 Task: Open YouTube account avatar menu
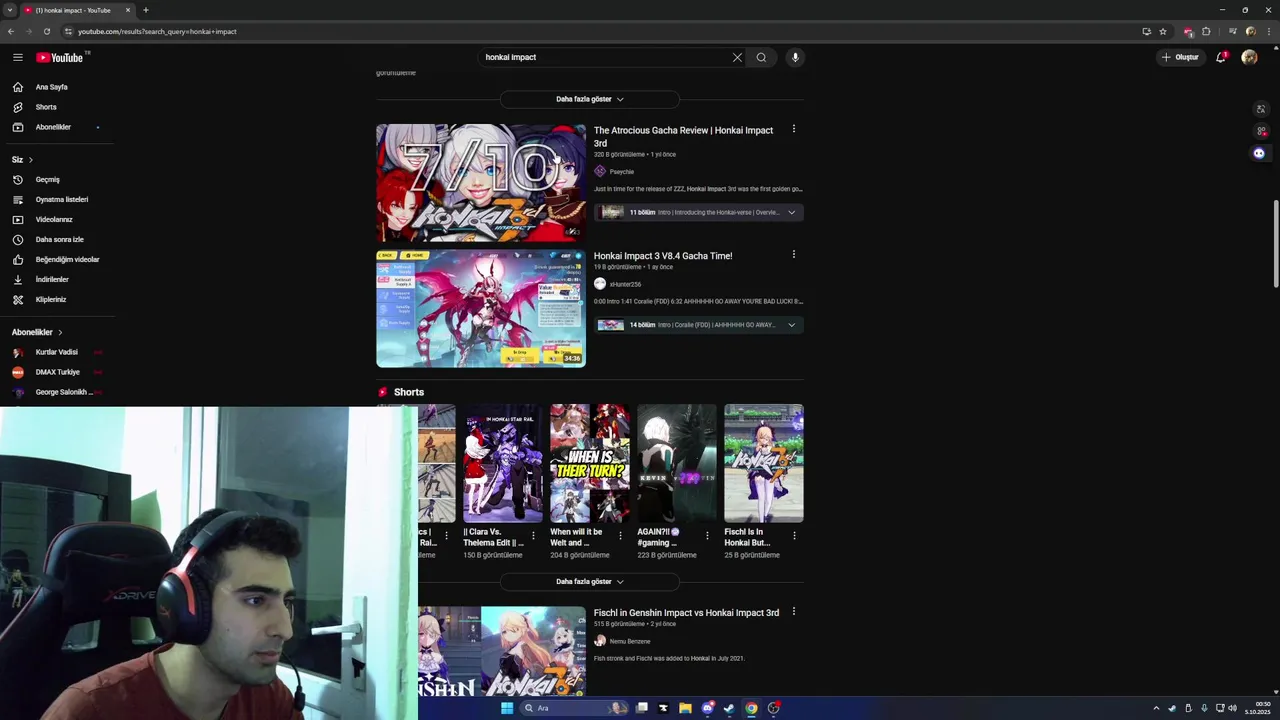1249,57
